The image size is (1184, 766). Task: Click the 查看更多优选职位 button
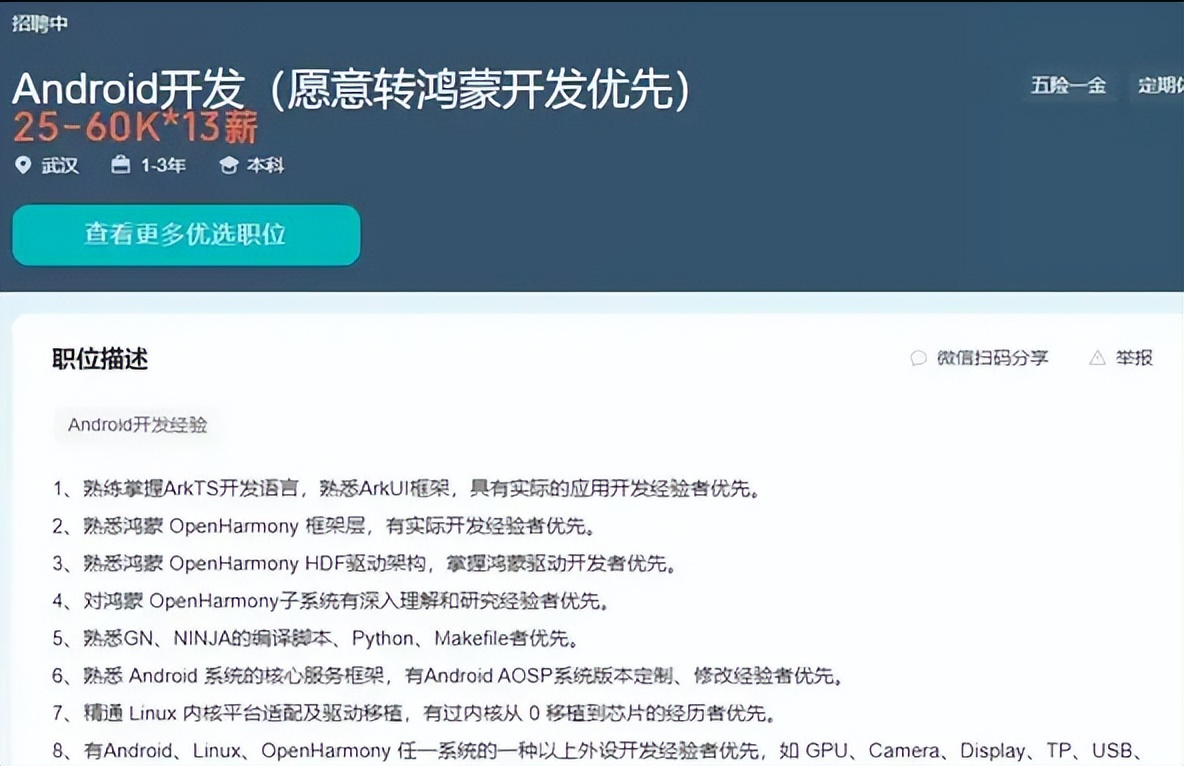[186, 235]
